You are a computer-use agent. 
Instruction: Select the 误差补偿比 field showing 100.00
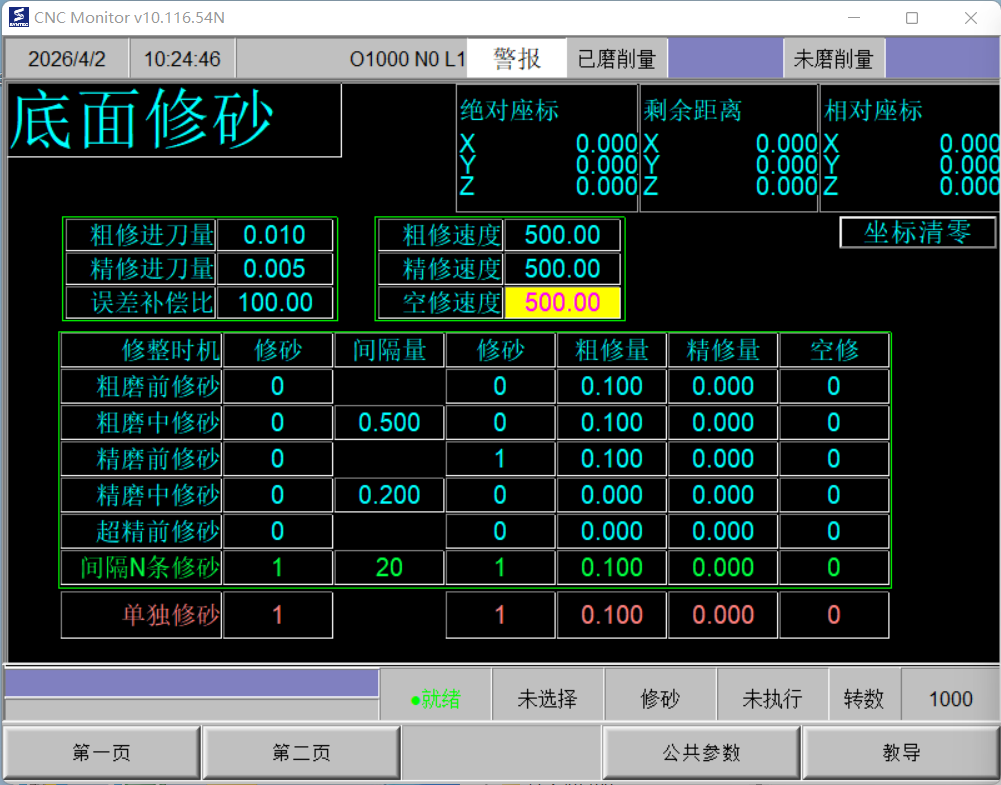coord(275,302)
